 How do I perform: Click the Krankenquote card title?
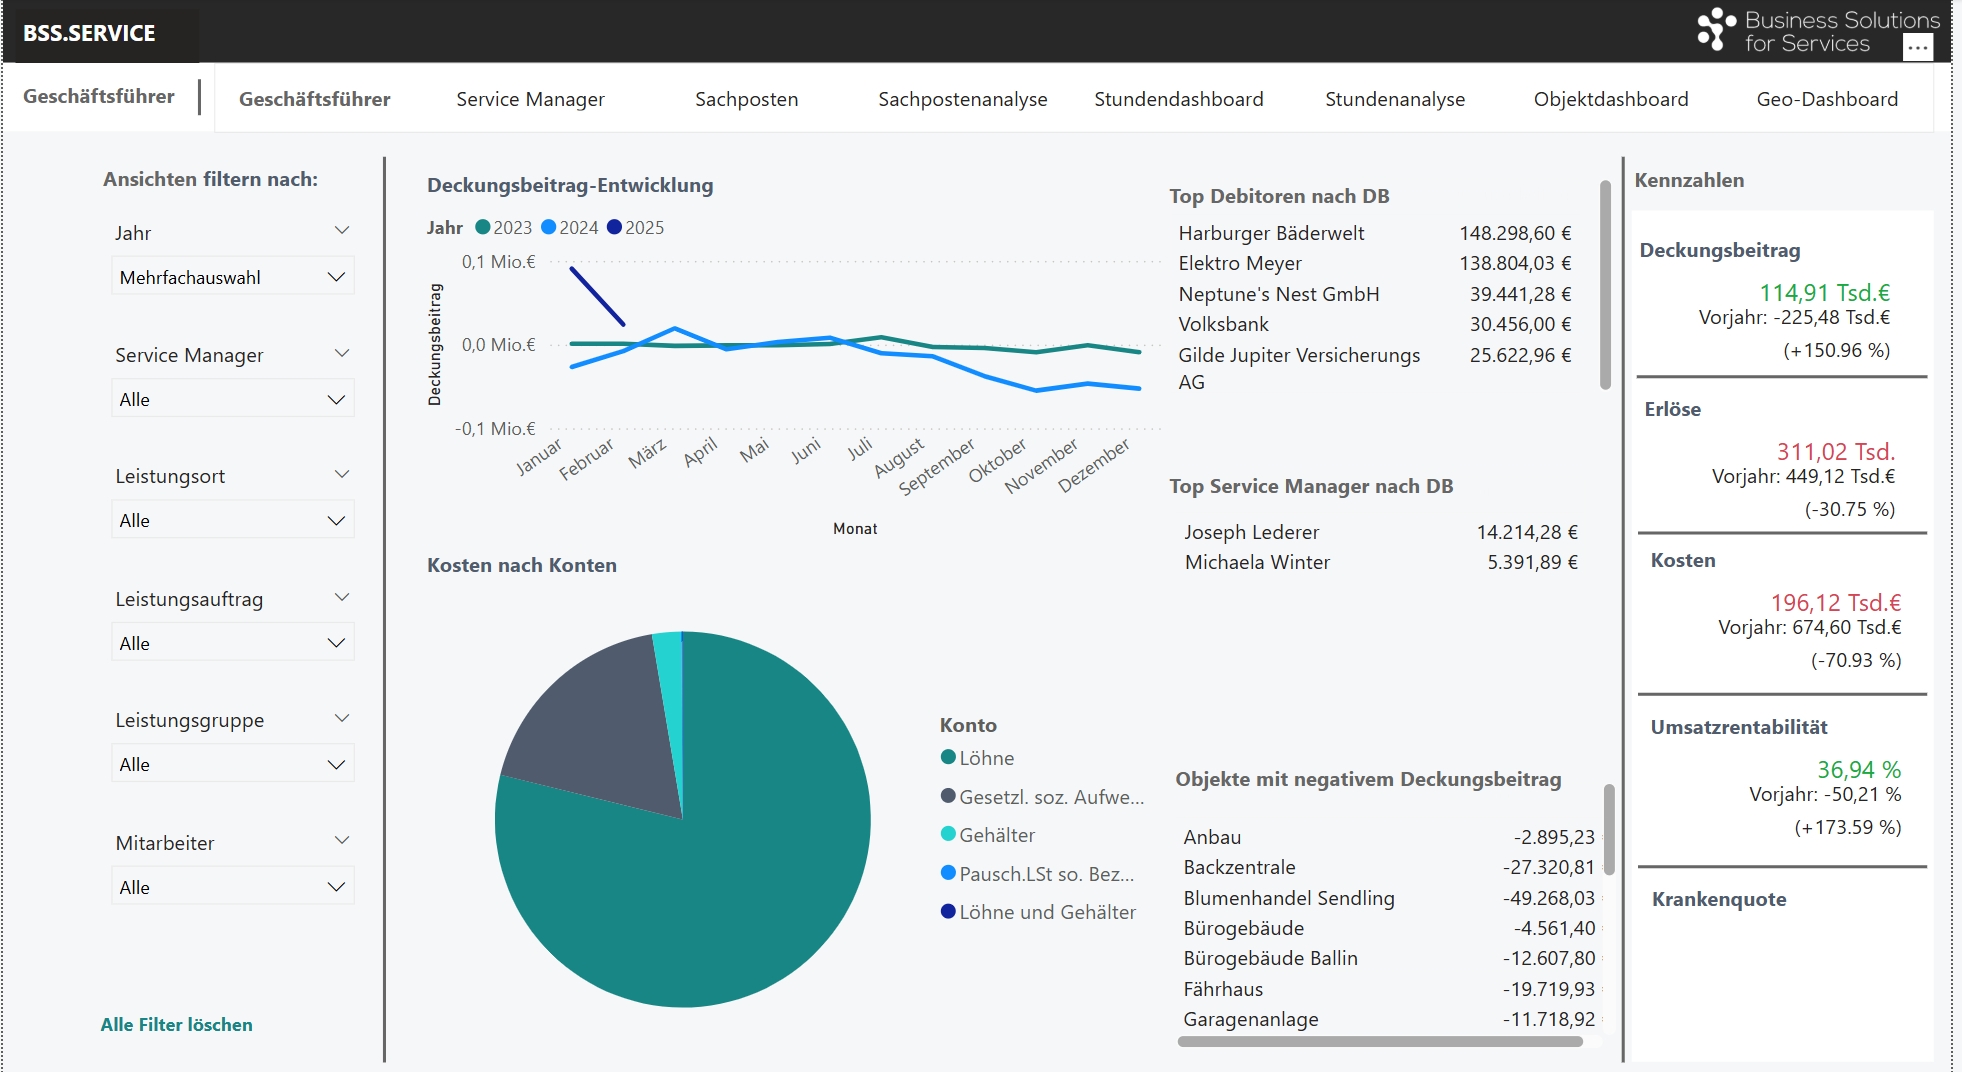[1718, 899]
